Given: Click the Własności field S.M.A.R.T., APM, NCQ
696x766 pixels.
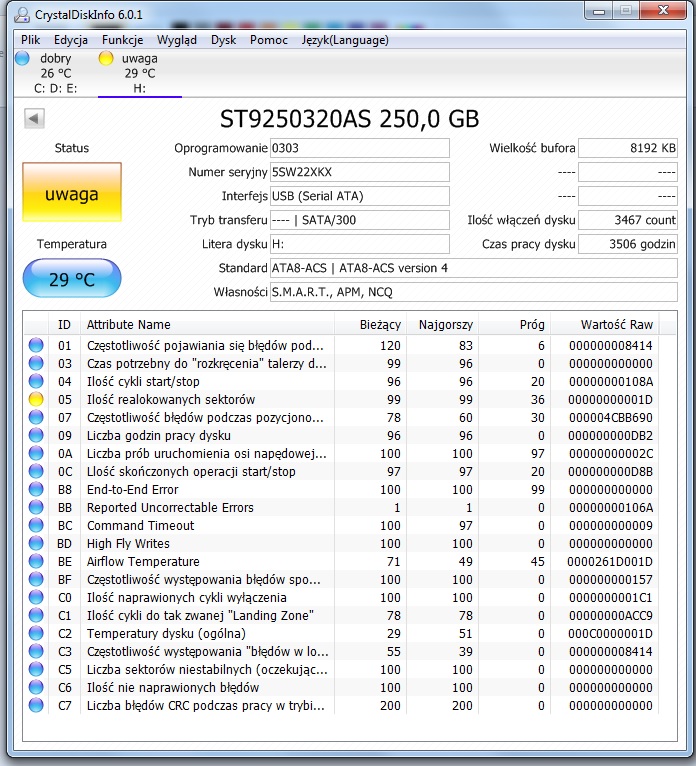Looking at the screenshot, I should pos(474,292).
